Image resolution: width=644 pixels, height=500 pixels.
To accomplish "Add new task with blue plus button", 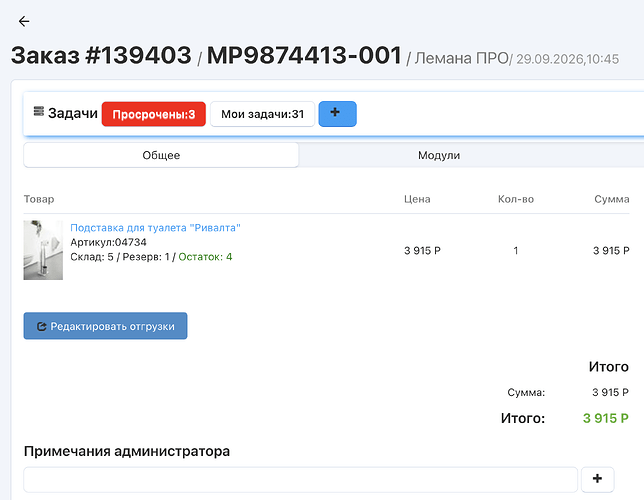I will [338, 114].
